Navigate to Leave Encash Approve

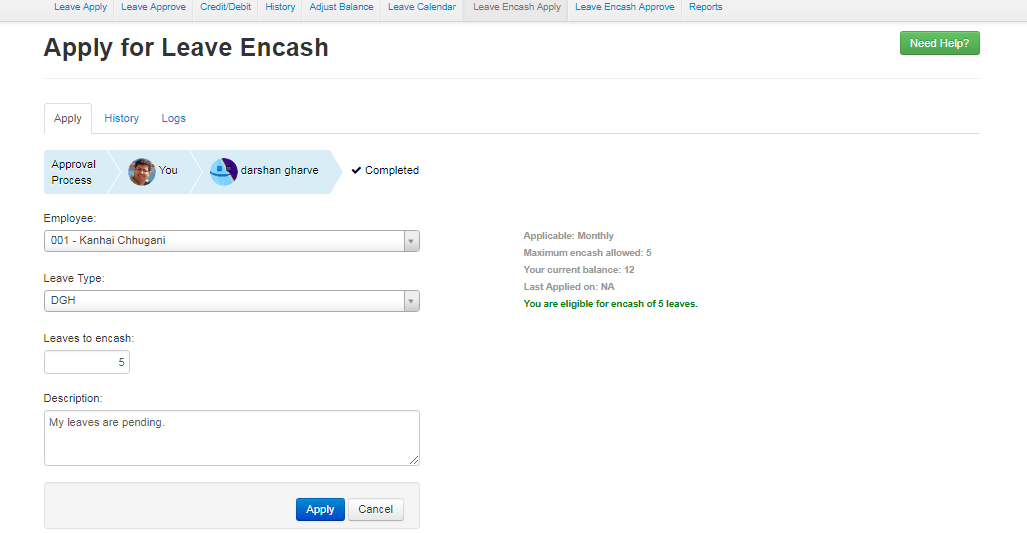625,7
